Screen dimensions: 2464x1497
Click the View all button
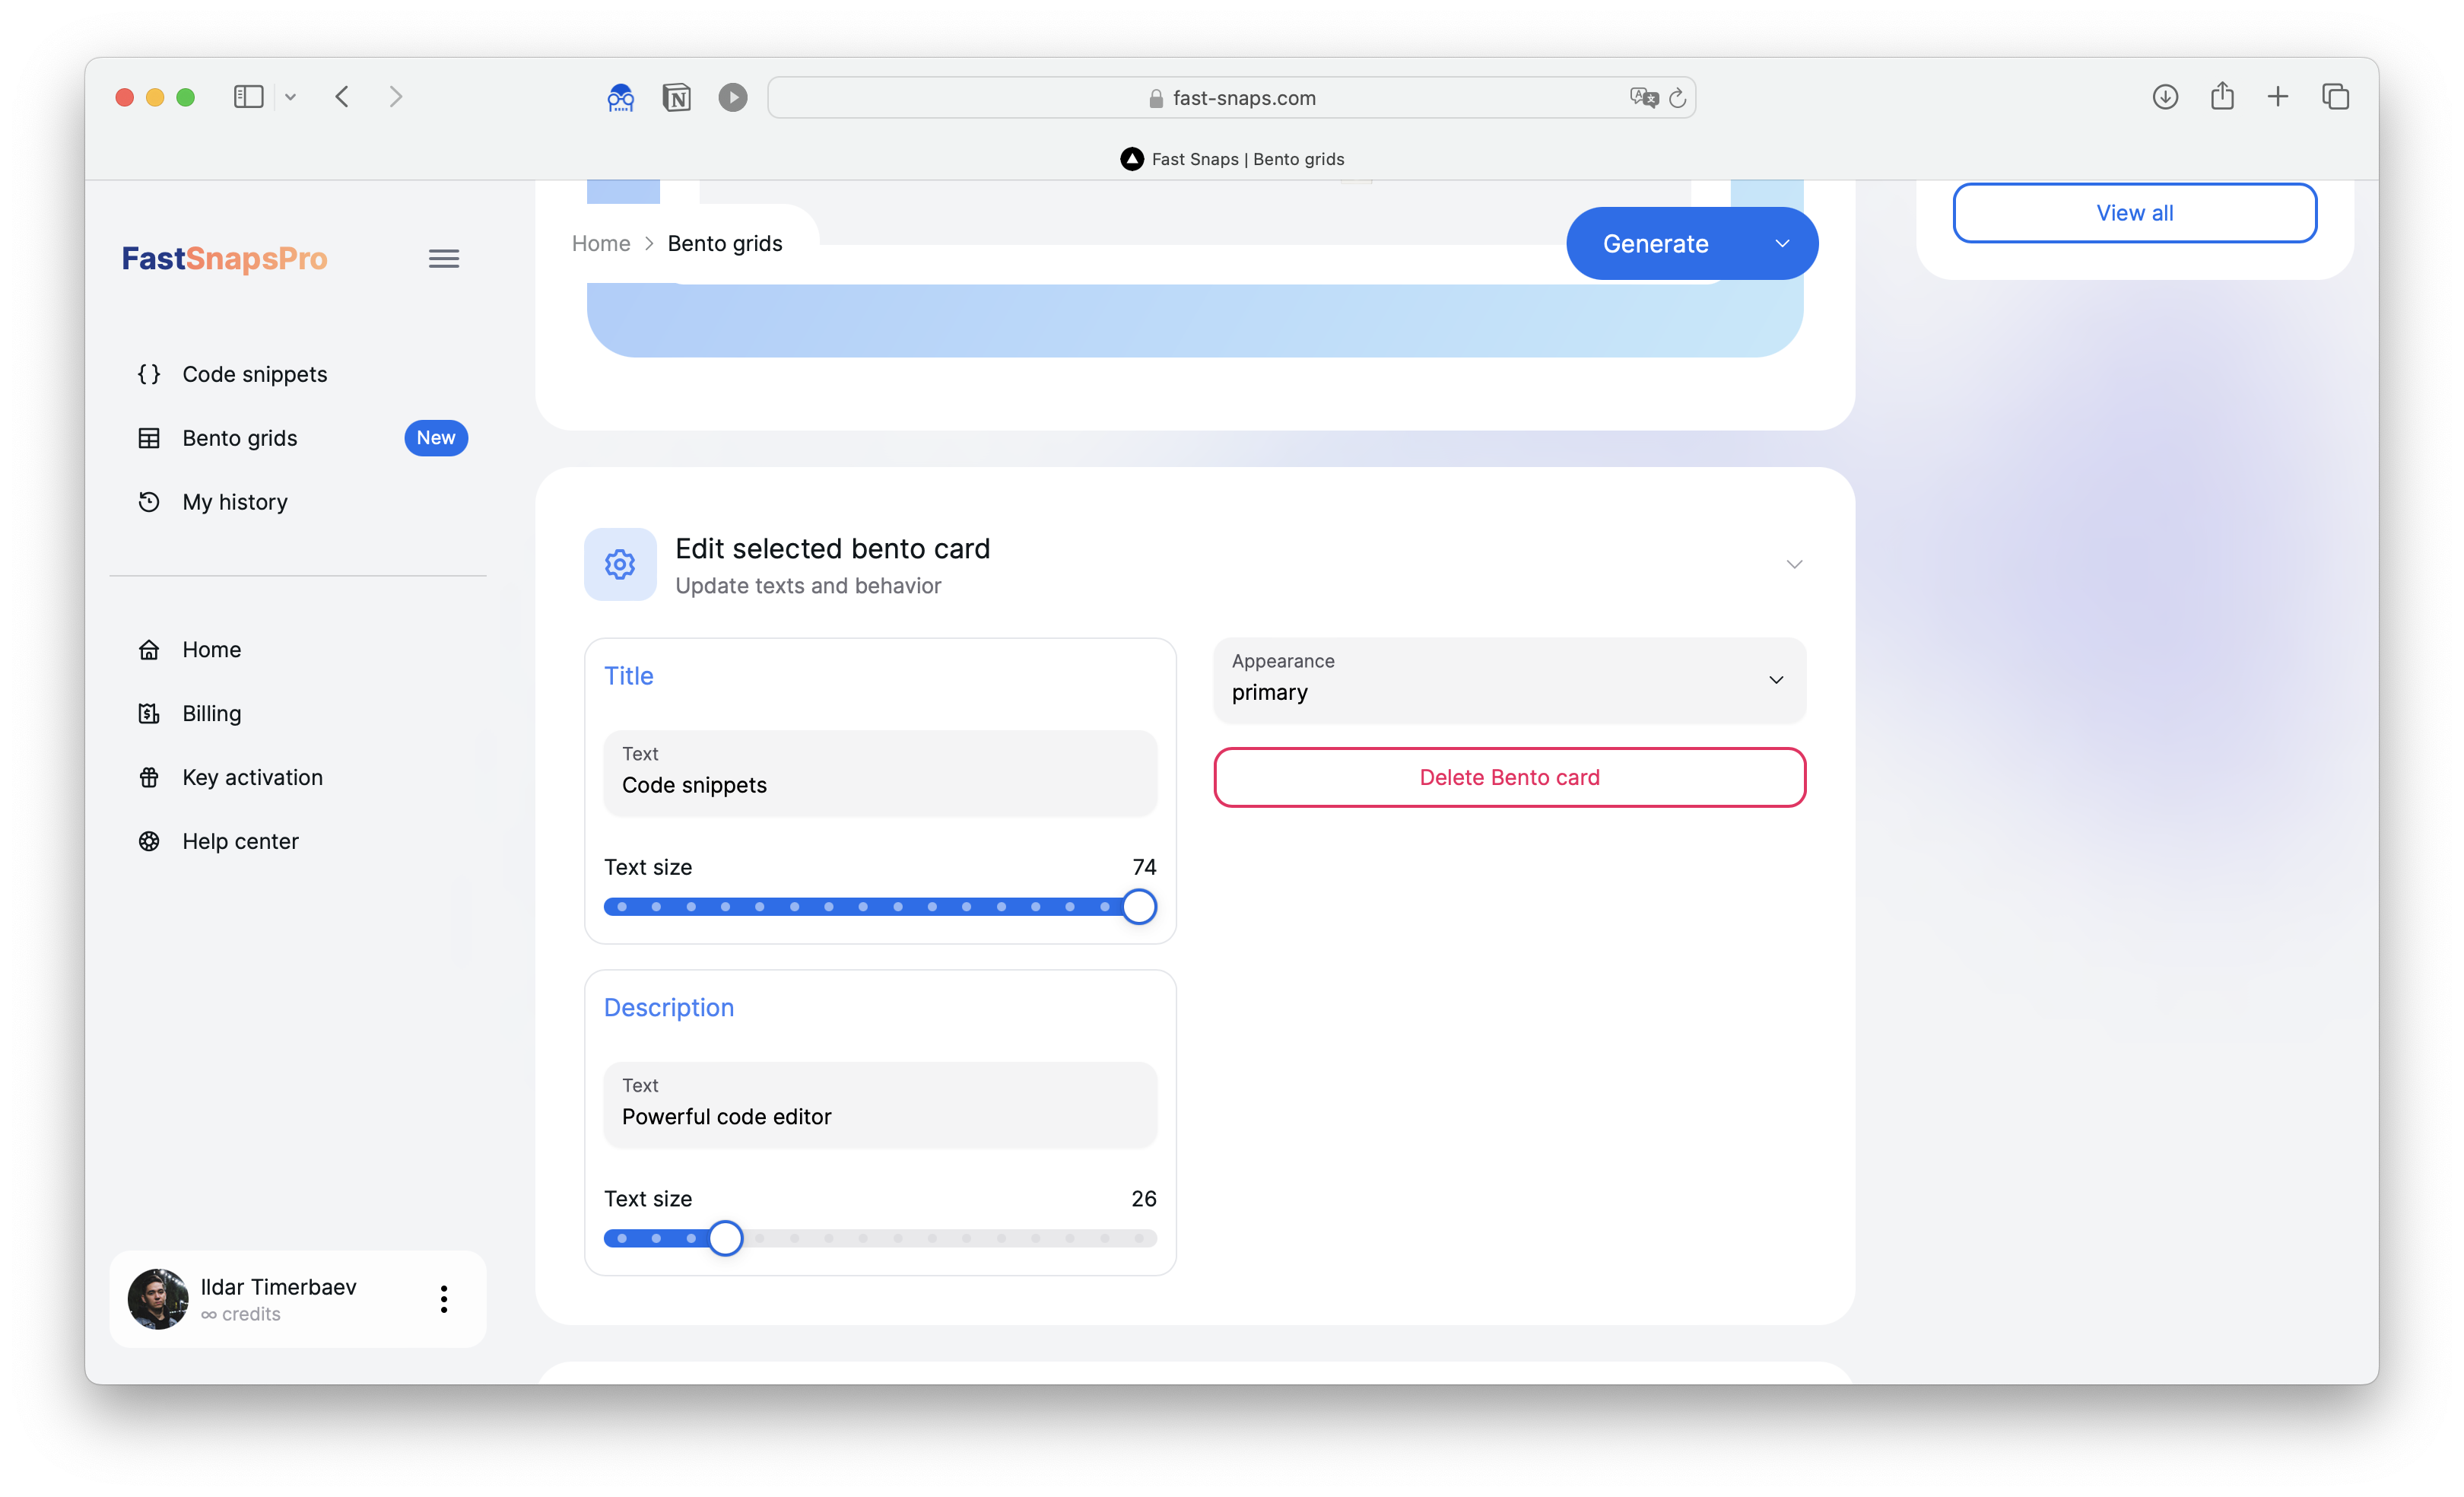[x=2134, y=213]
